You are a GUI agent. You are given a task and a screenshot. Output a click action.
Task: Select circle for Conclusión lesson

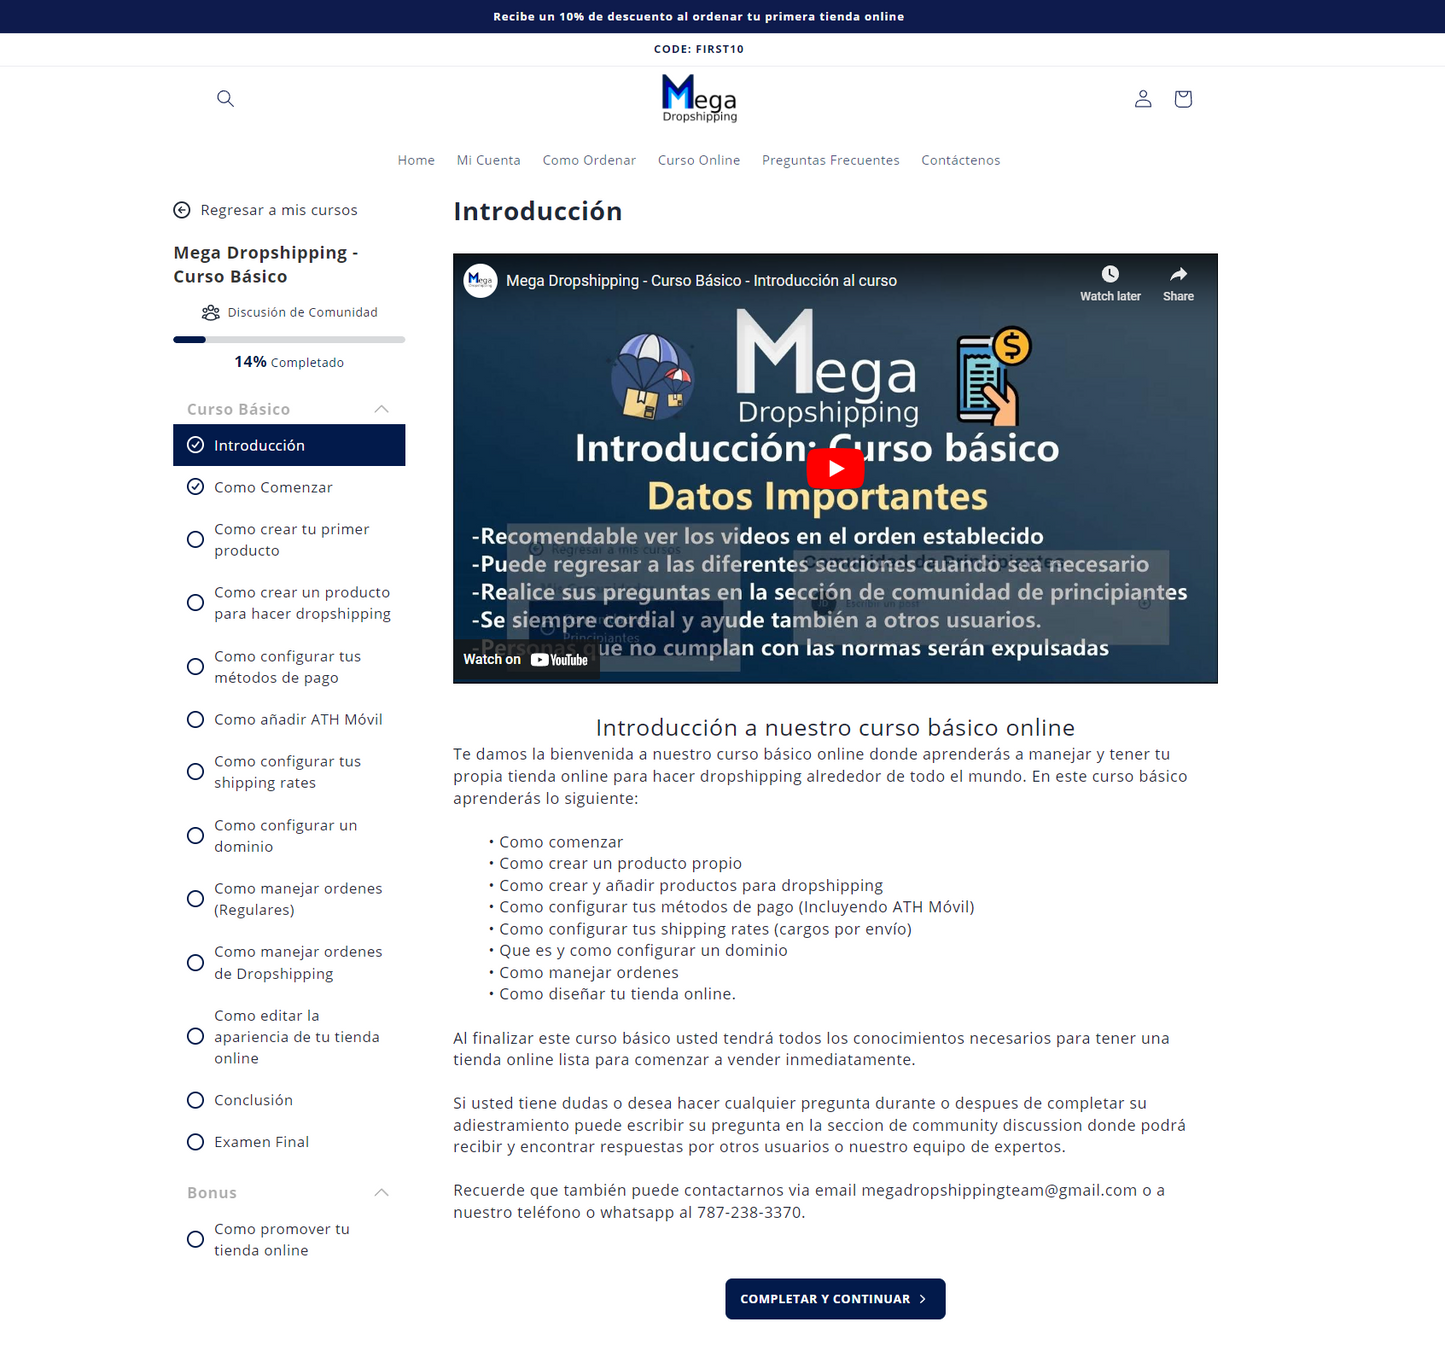click(x=196, y=1100)
